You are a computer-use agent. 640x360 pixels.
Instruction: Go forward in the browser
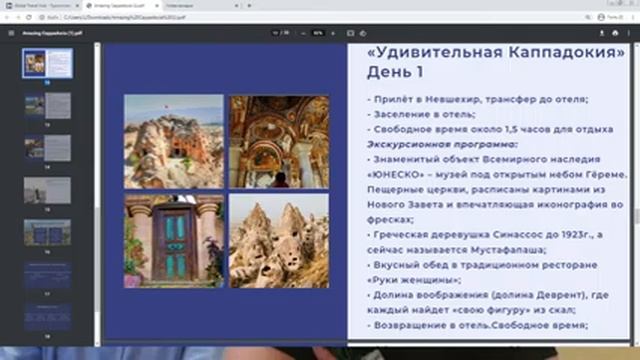pos(18,17)
